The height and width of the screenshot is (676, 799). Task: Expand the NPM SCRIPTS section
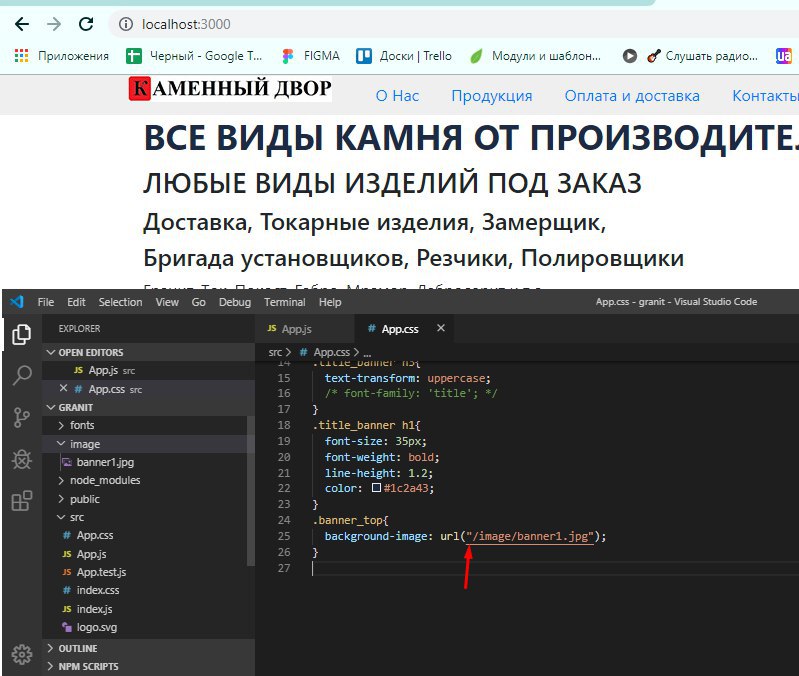pos(148,666)
